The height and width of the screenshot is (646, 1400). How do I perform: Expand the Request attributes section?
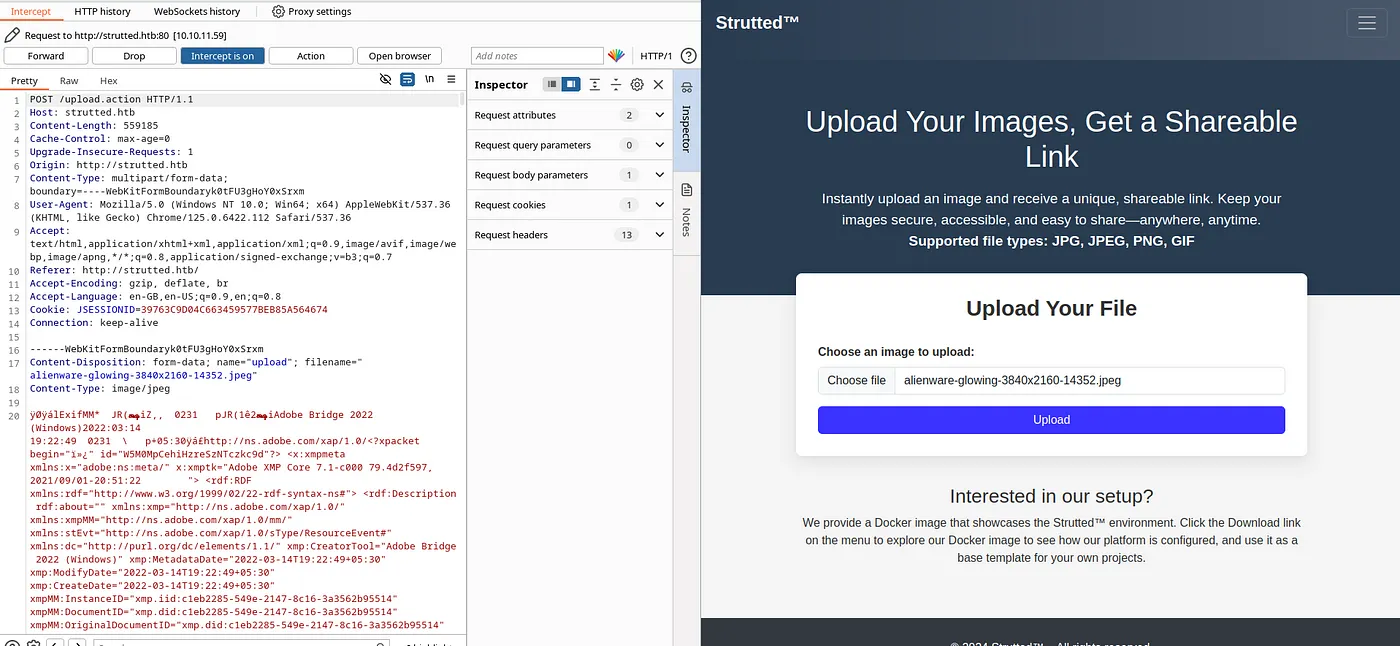[659, 115]
